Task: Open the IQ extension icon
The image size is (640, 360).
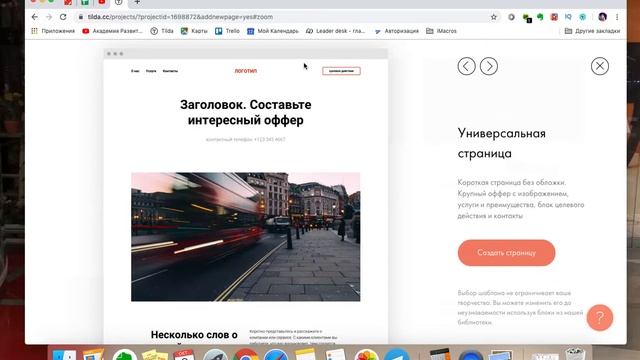Action: coord(568,17)
